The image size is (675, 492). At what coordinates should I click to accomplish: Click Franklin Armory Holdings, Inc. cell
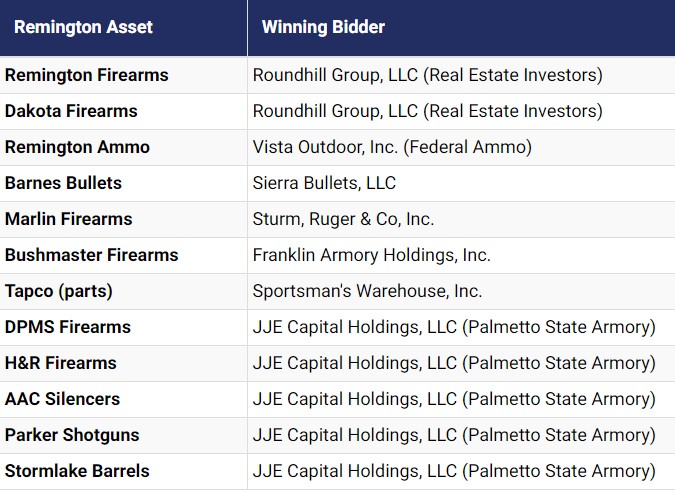tap(371, 255)
